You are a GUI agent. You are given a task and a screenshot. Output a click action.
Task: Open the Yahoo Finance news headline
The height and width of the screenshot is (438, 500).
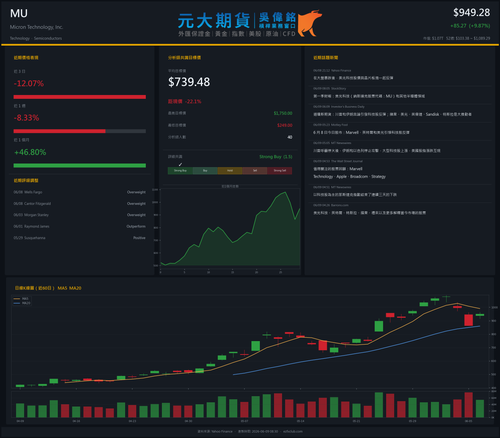pos(353,78)
